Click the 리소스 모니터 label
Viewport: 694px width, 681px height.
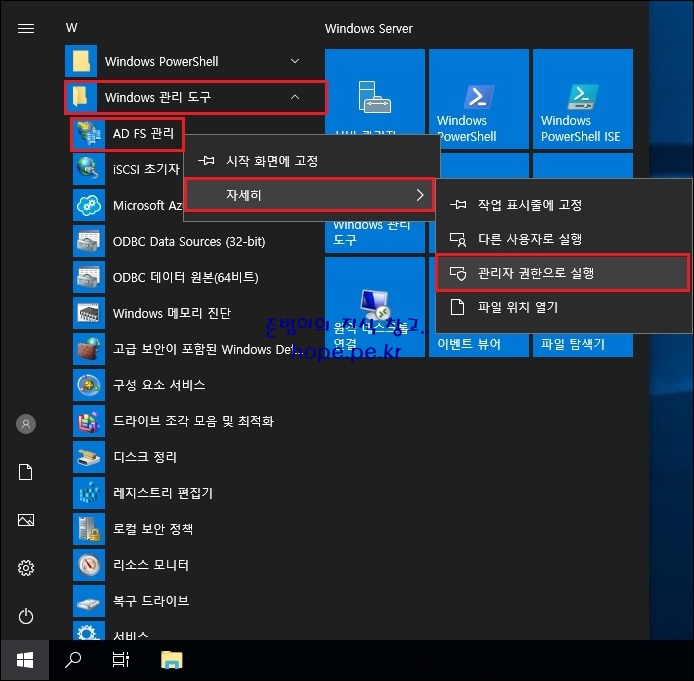click(x=150, y=565)
